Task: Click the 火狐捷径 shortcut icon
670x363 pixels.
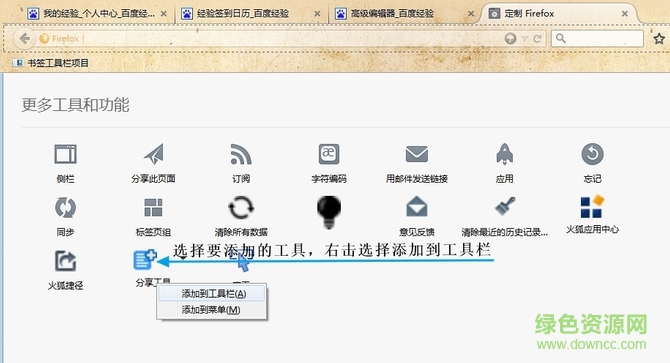Action: (65, 261)
